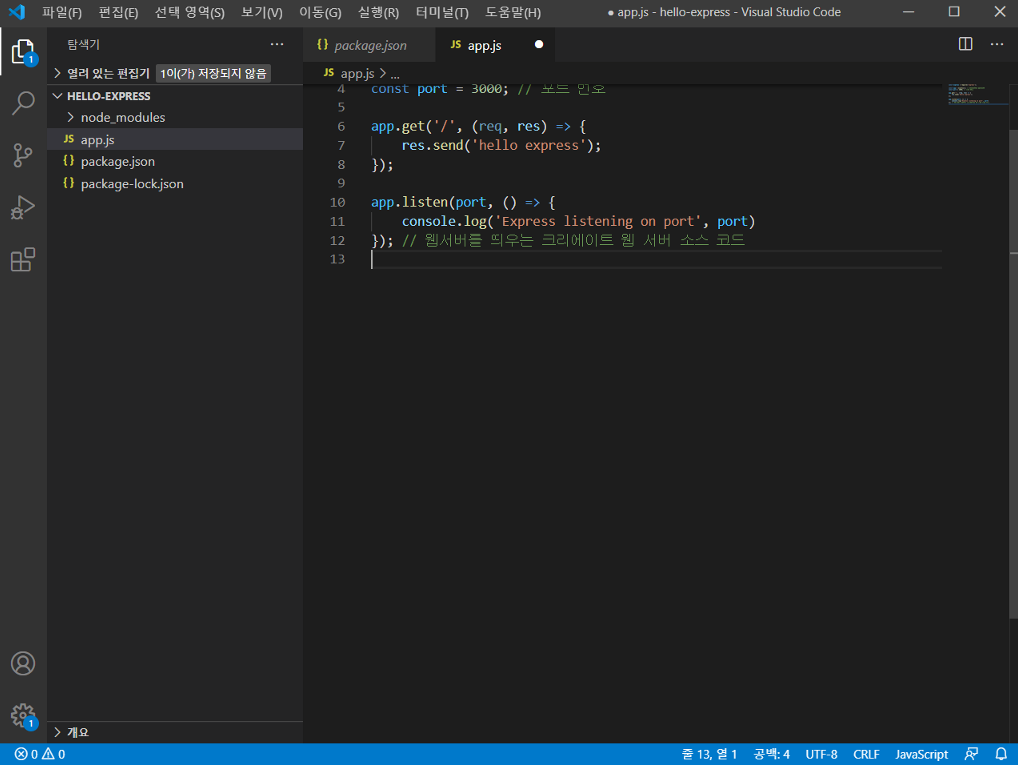1018x765 pixels.
Task: Open the 보기(V) menu
Action: click(262, 12)
